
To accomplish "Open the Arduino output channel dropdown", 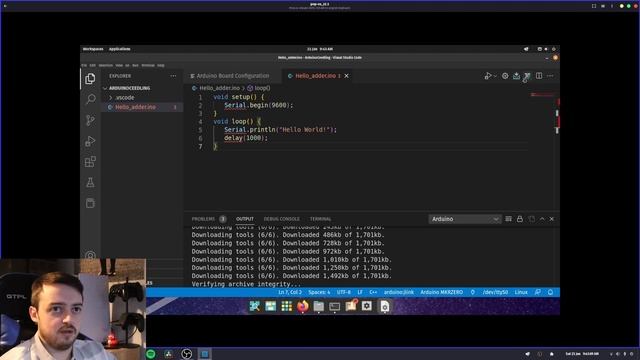I will [x=465, y=219].
